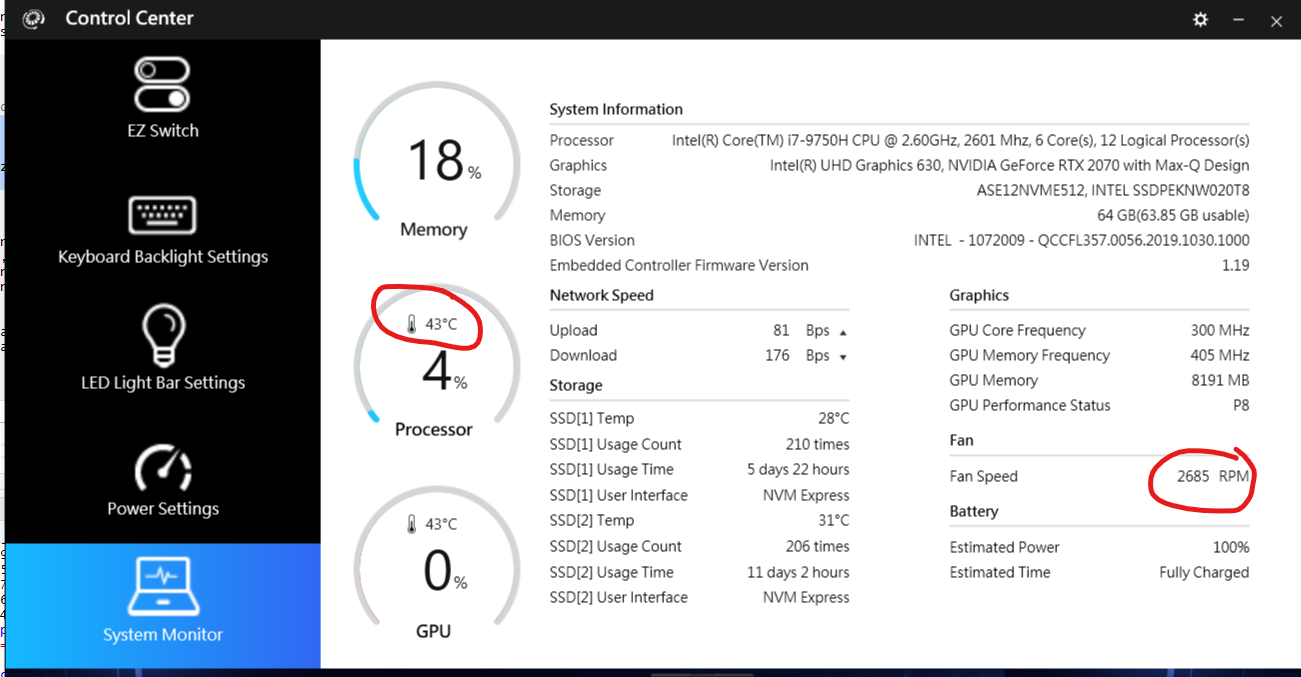Viewport: 1301px width, 677px height.
Task: Click the RTX 2070 graphics value
Action: (1009, 166)
